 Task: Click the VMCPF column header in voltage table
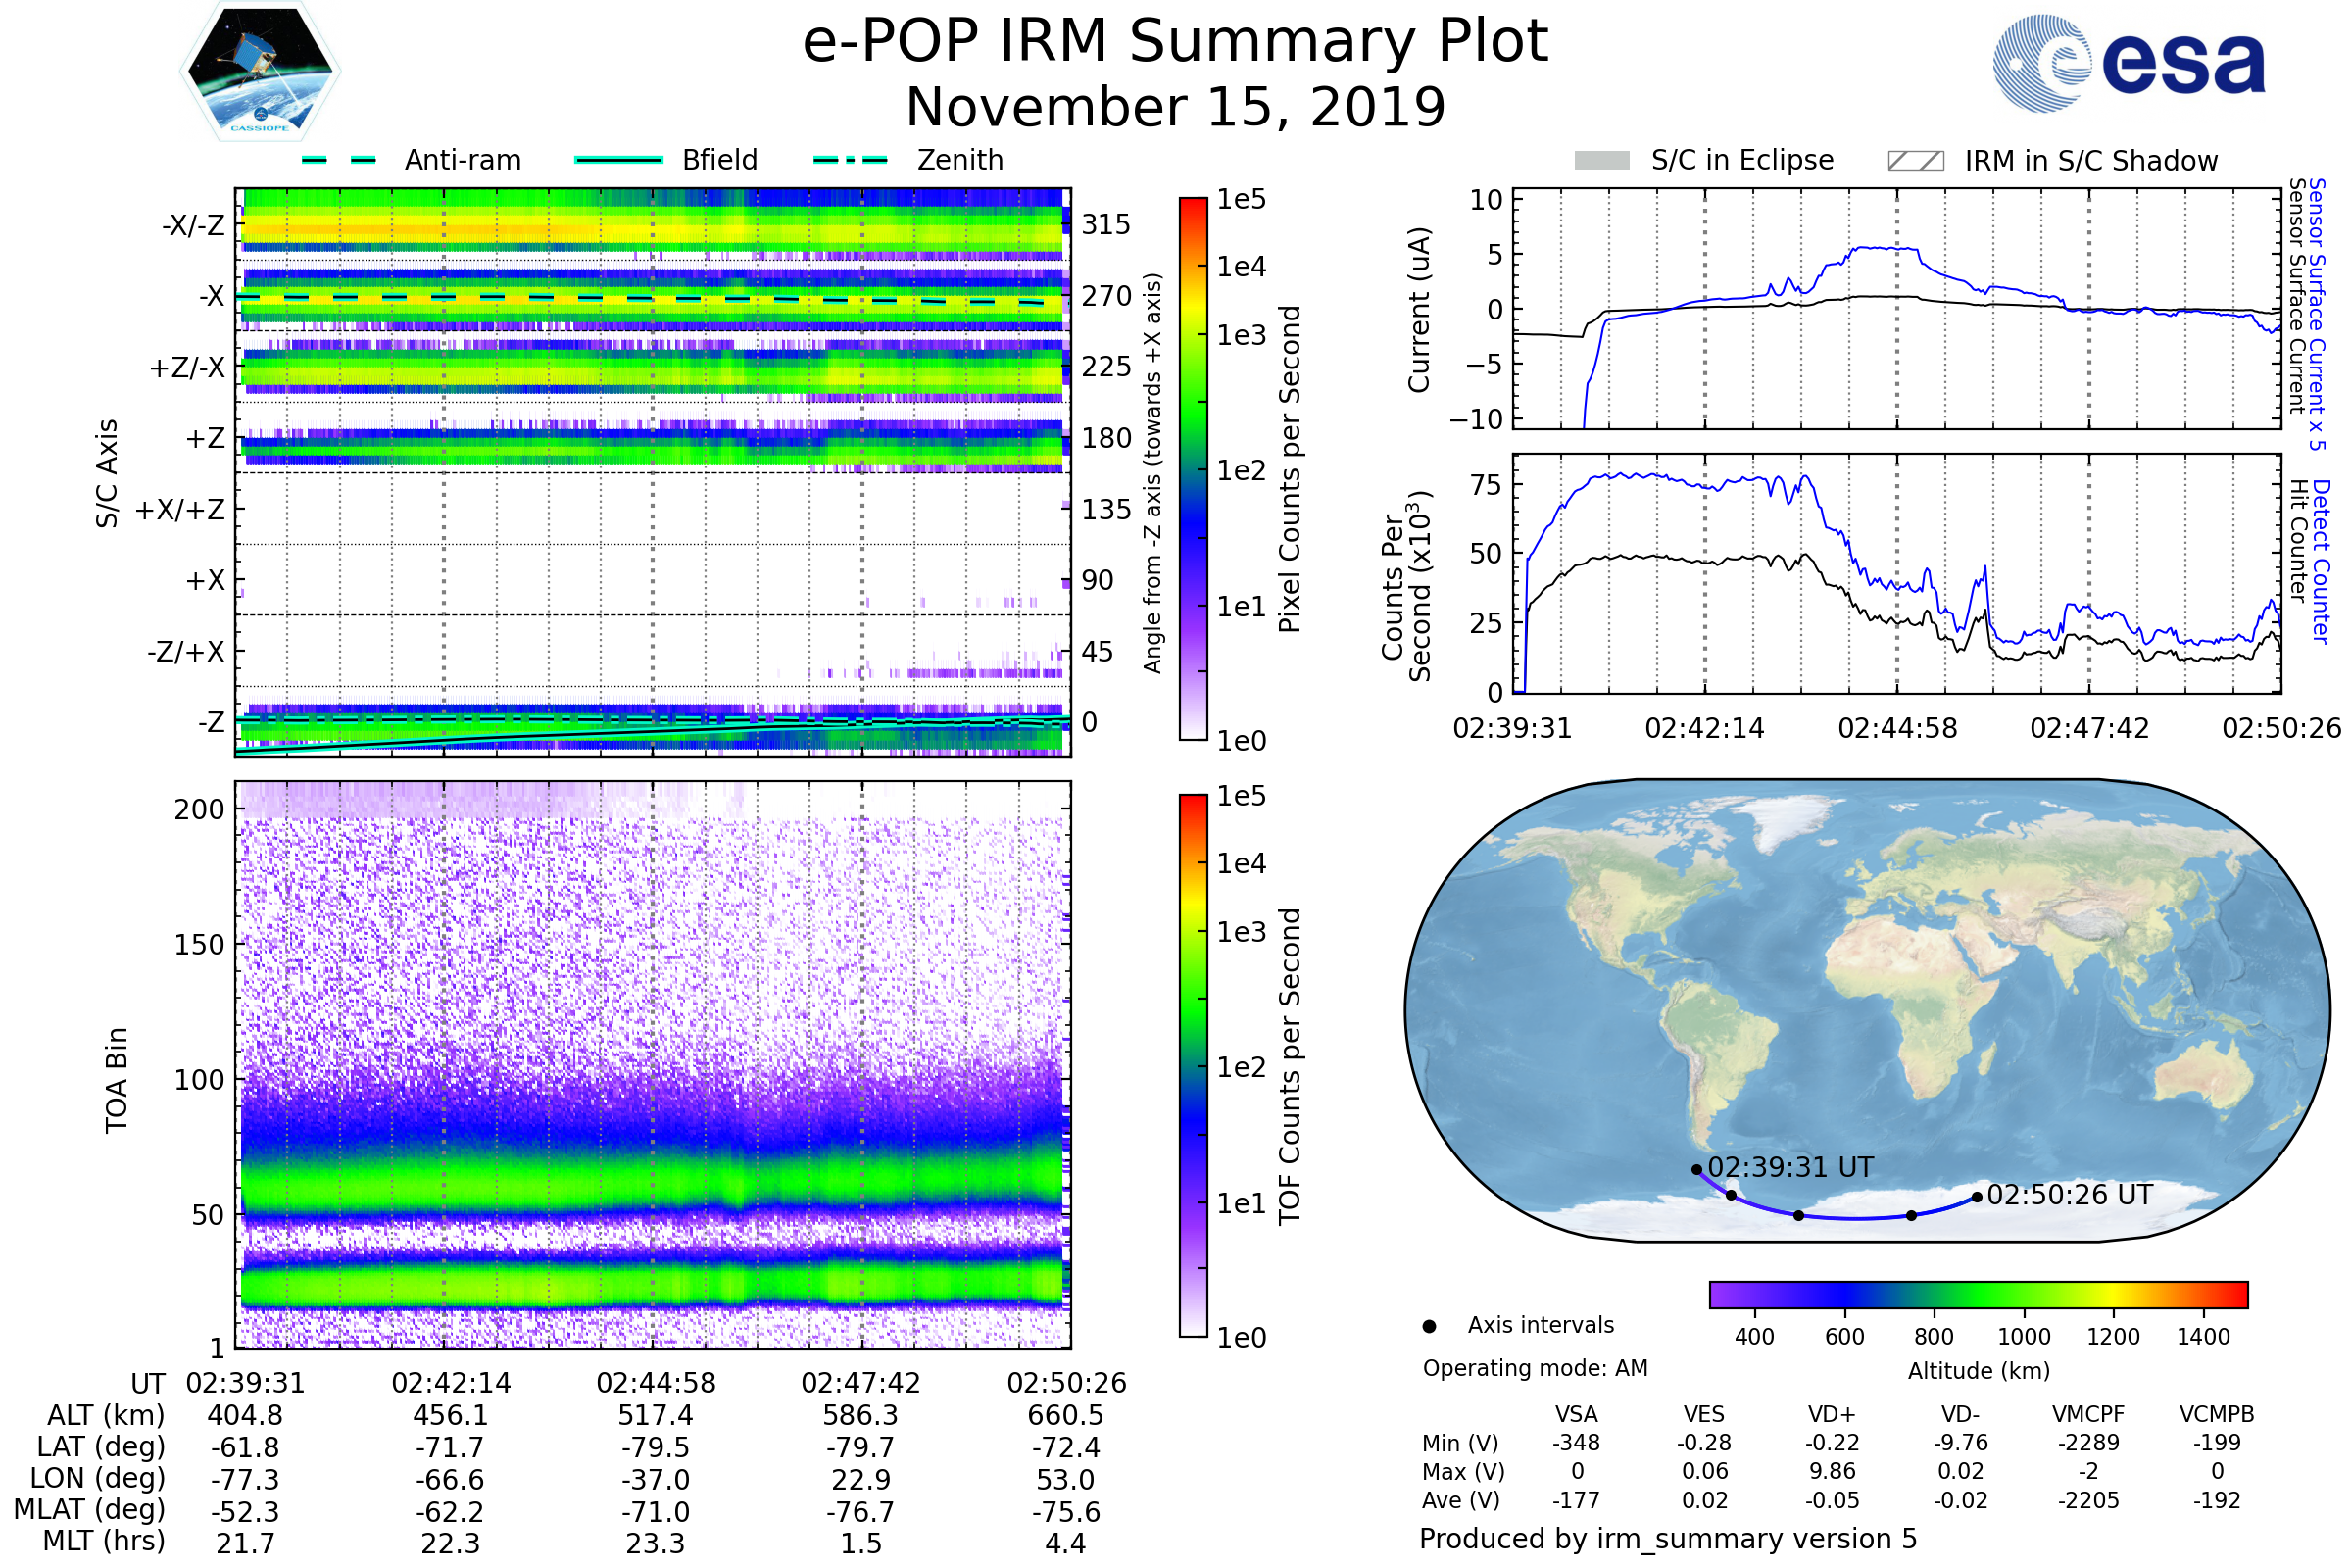(2088, 1414)
